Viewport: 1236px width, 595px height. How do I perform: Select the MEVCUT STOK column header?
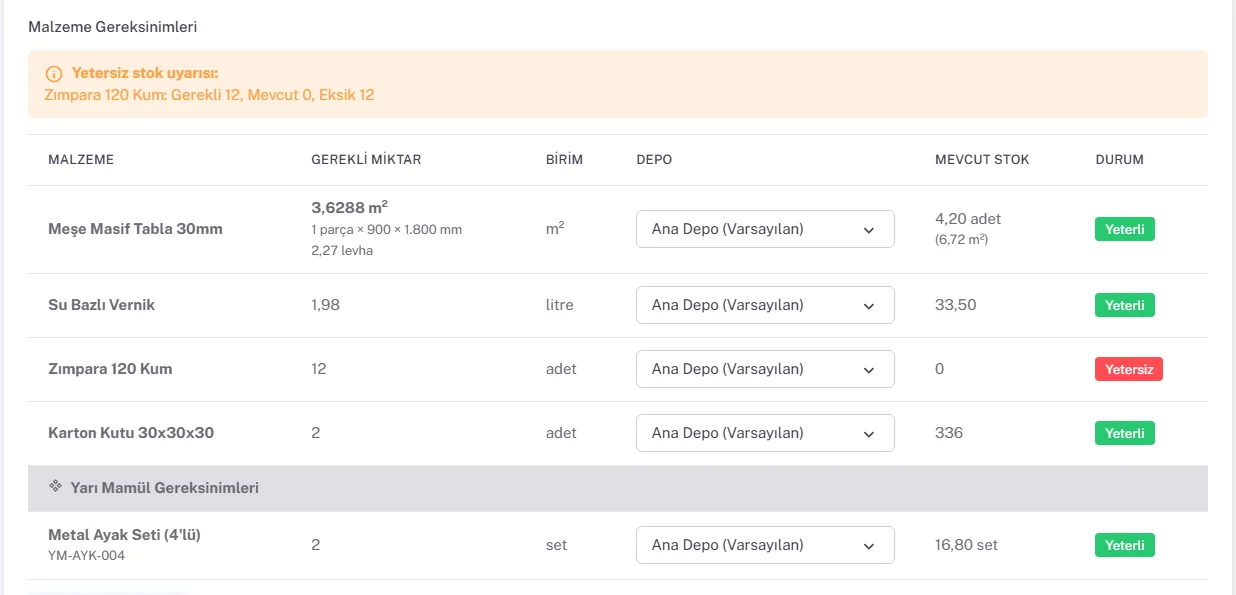[982, 160]
